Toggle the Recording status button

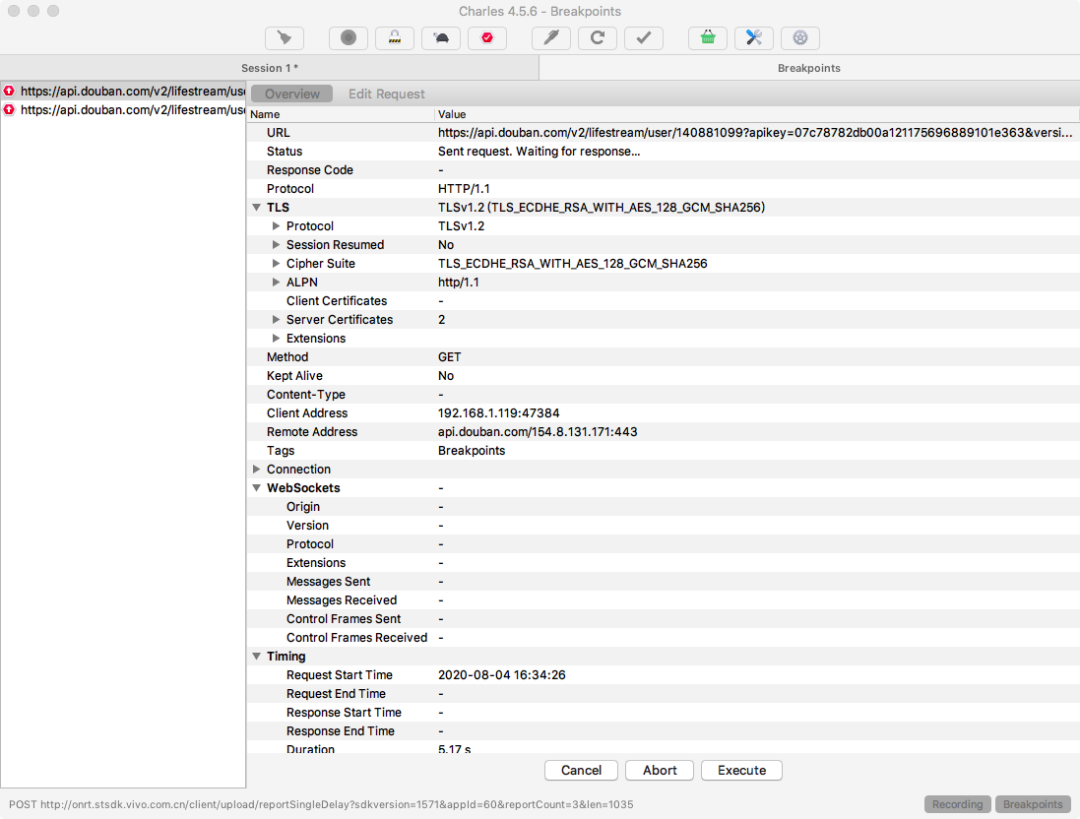click(957, 804)
